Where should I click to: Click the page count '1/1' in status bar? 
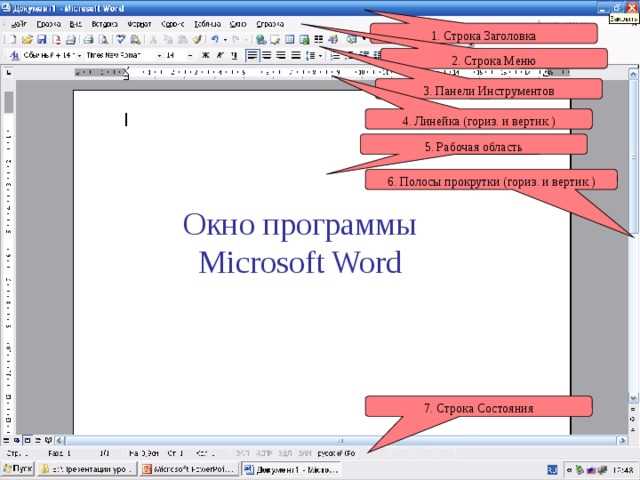pos(105,453)
